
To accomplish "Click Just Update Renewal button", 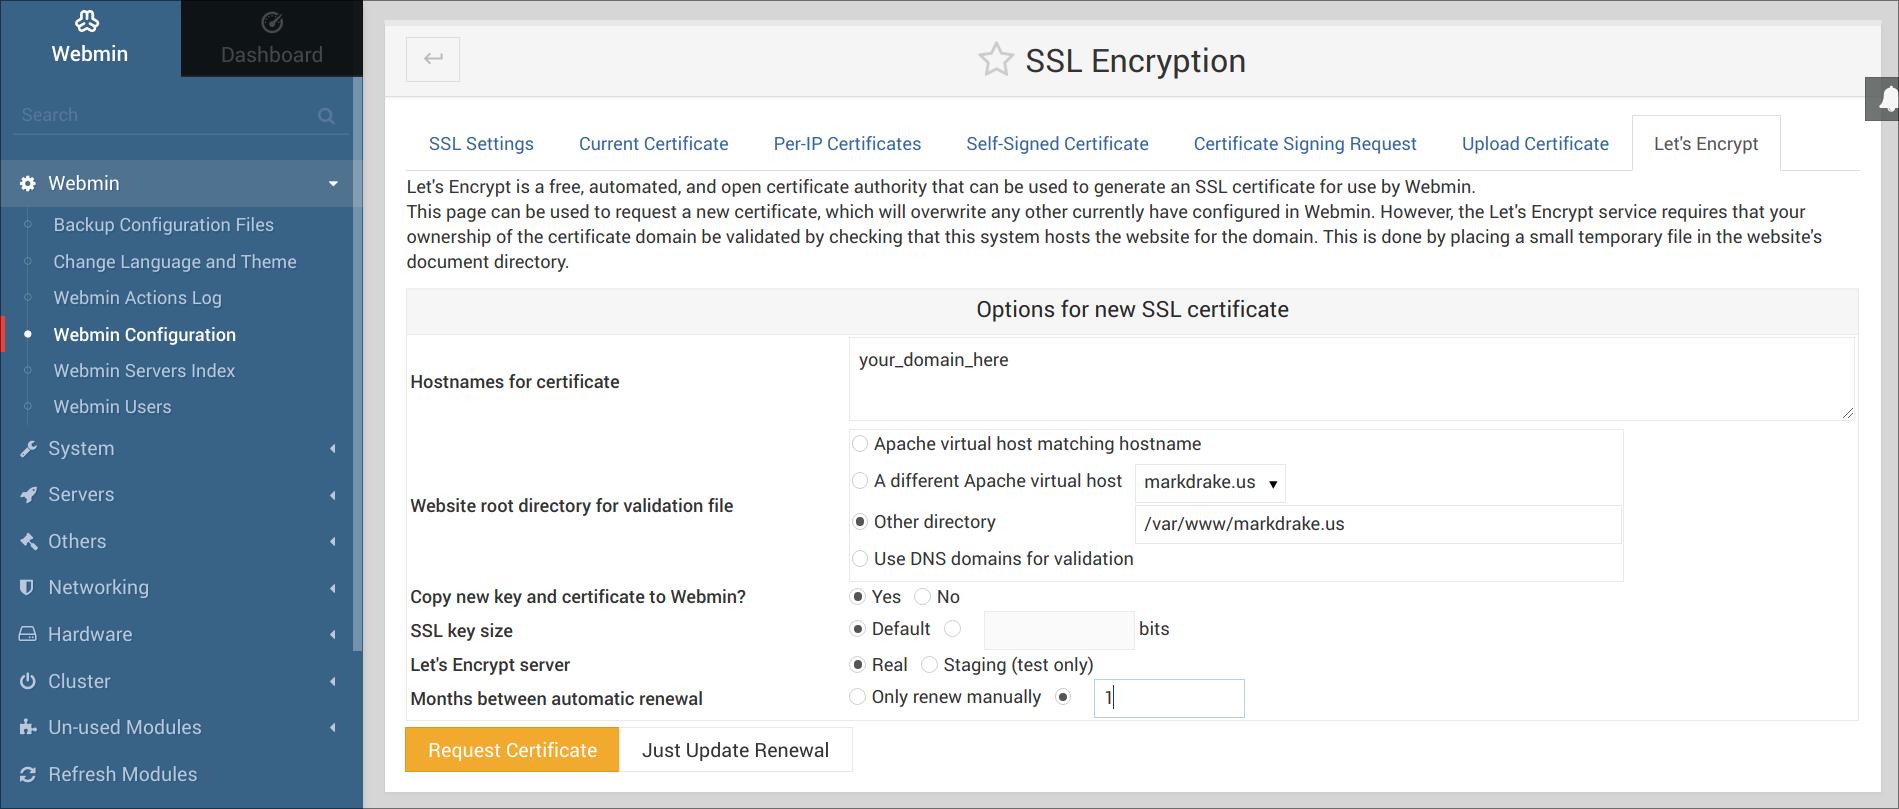I will [735, 750].
